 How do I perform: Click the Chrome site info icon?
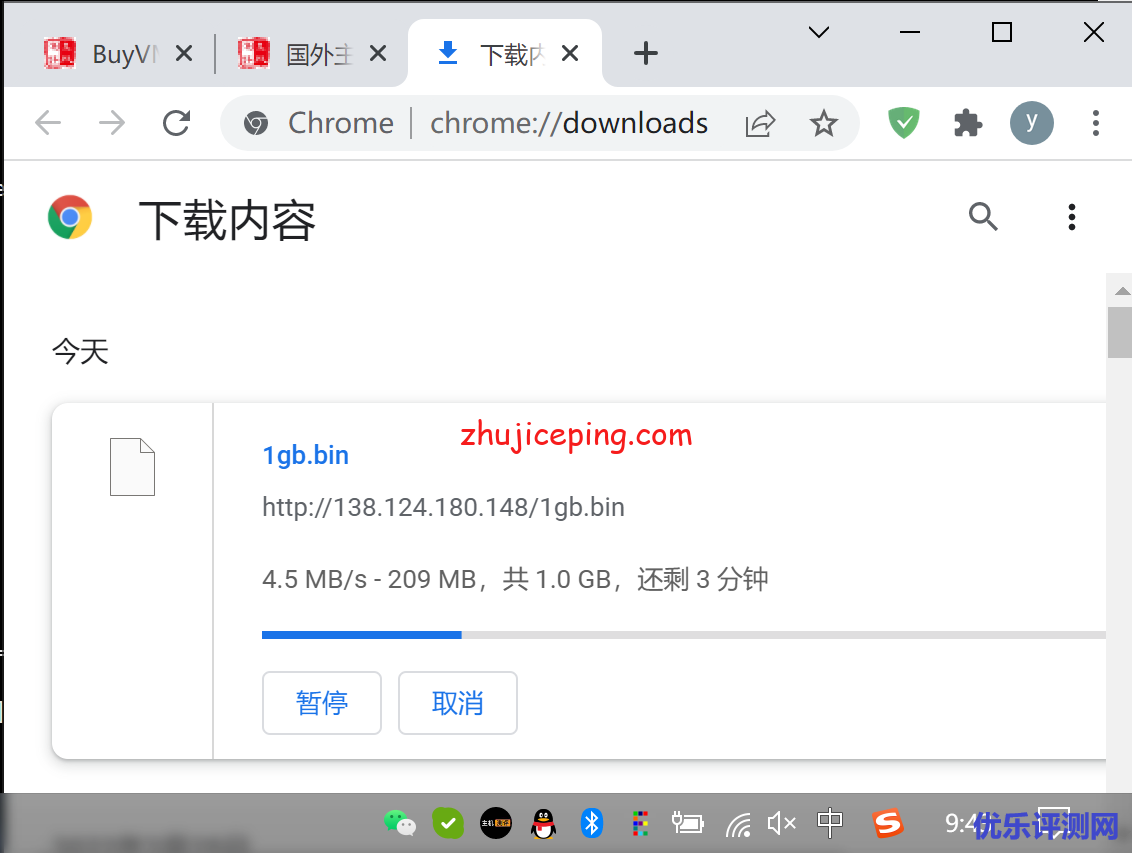[256, 123]
